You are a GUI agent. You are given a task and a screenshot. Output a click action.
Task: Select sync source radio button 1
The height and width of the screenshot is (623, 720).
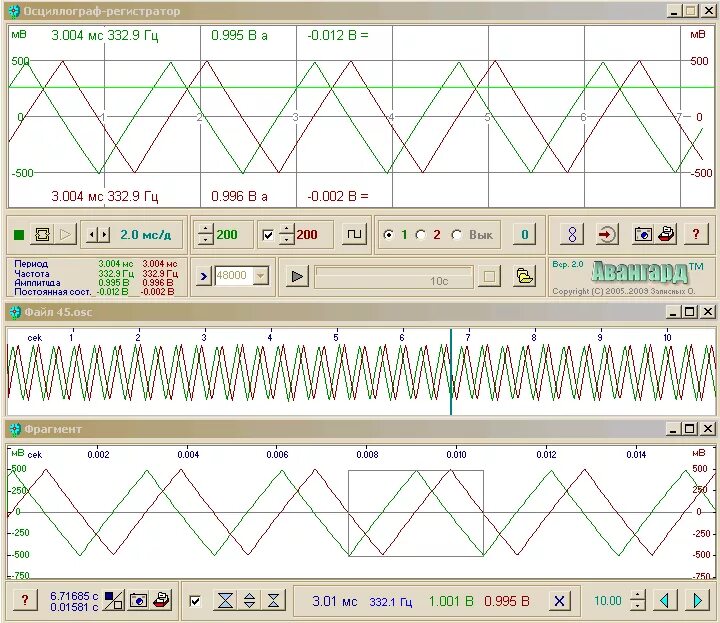point(389,235)
